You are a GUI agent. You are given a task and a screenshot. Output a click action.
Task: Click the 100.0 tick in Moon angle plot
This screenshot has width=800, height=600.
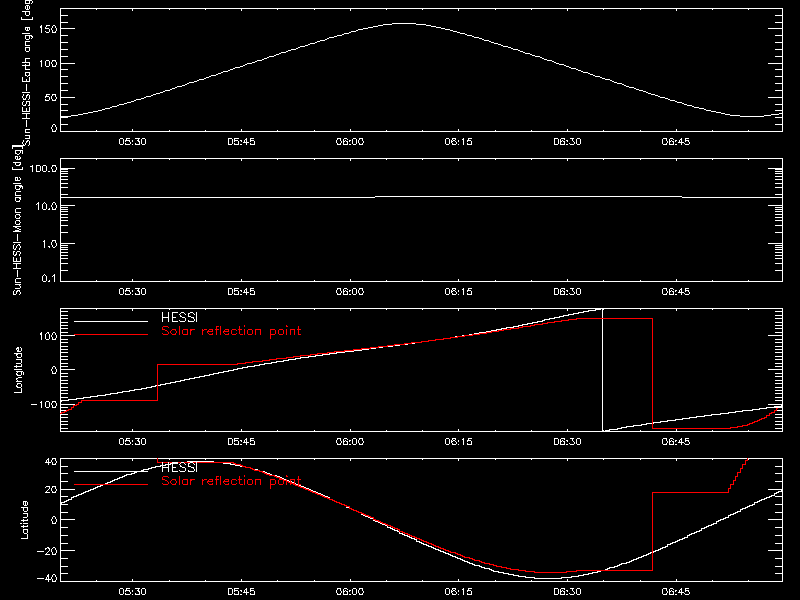(44, 169)
